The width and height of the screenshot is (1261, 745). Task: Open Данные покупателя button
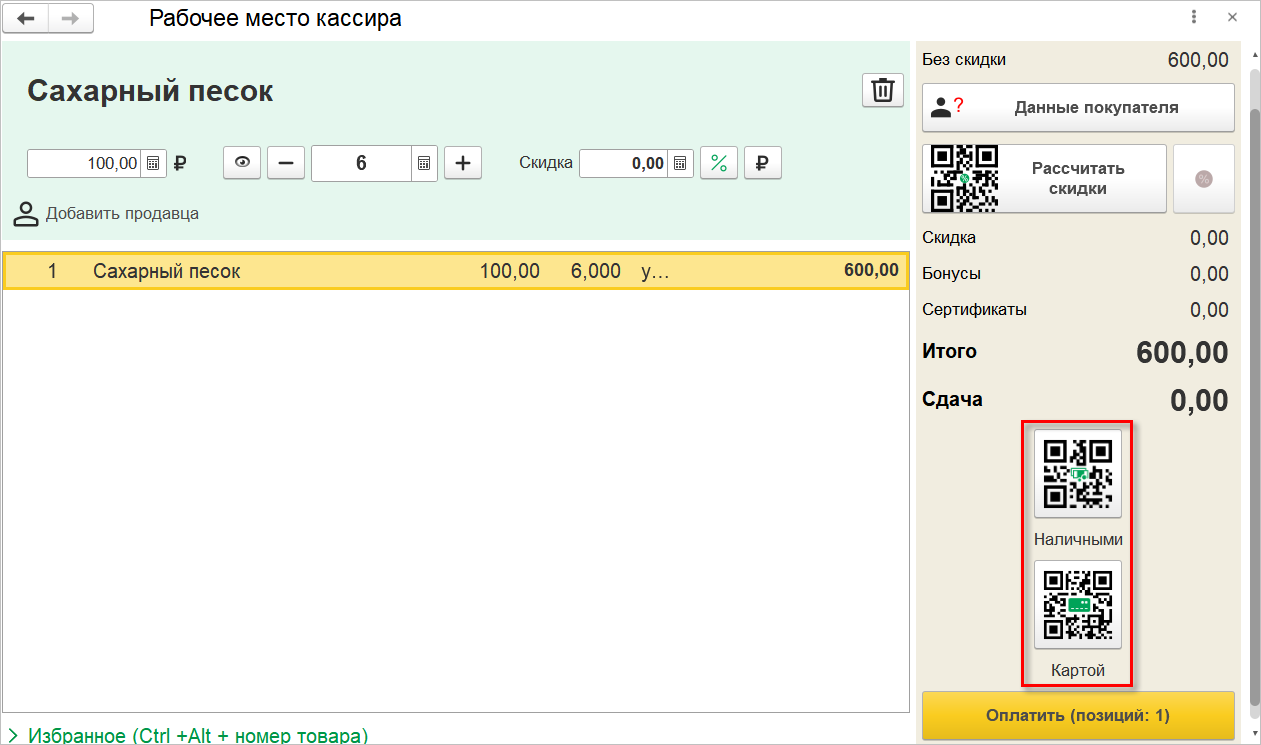point(1078,107)
